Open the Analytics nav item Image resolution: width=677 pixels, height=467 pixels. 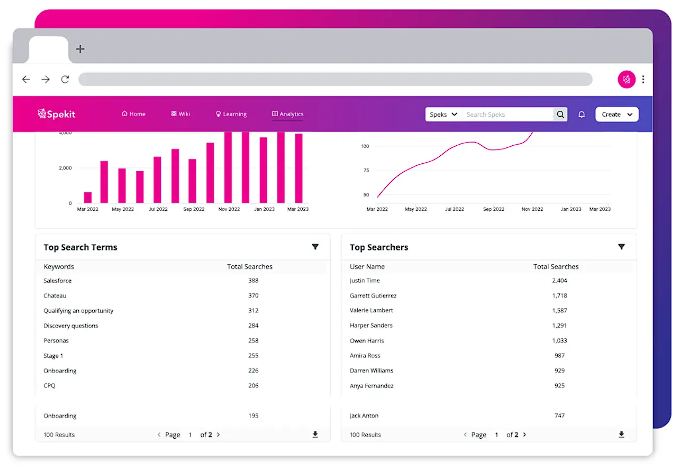288,114
